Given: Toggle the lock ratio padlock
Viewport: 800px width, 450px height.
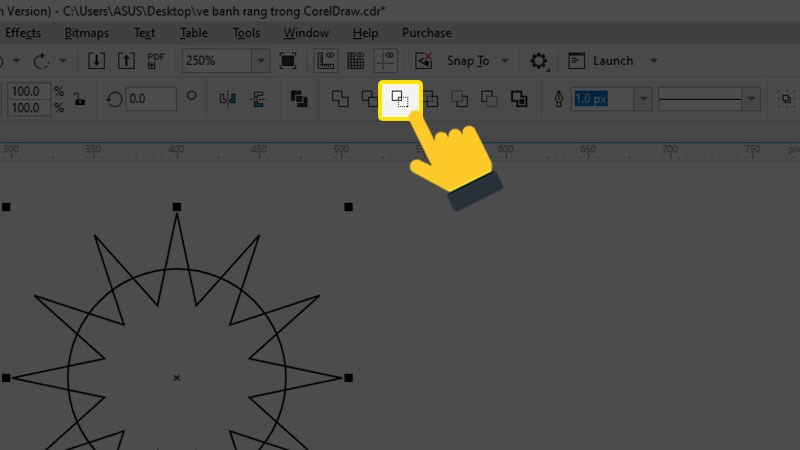Looking at the screenshot, I should coord(80,98).
